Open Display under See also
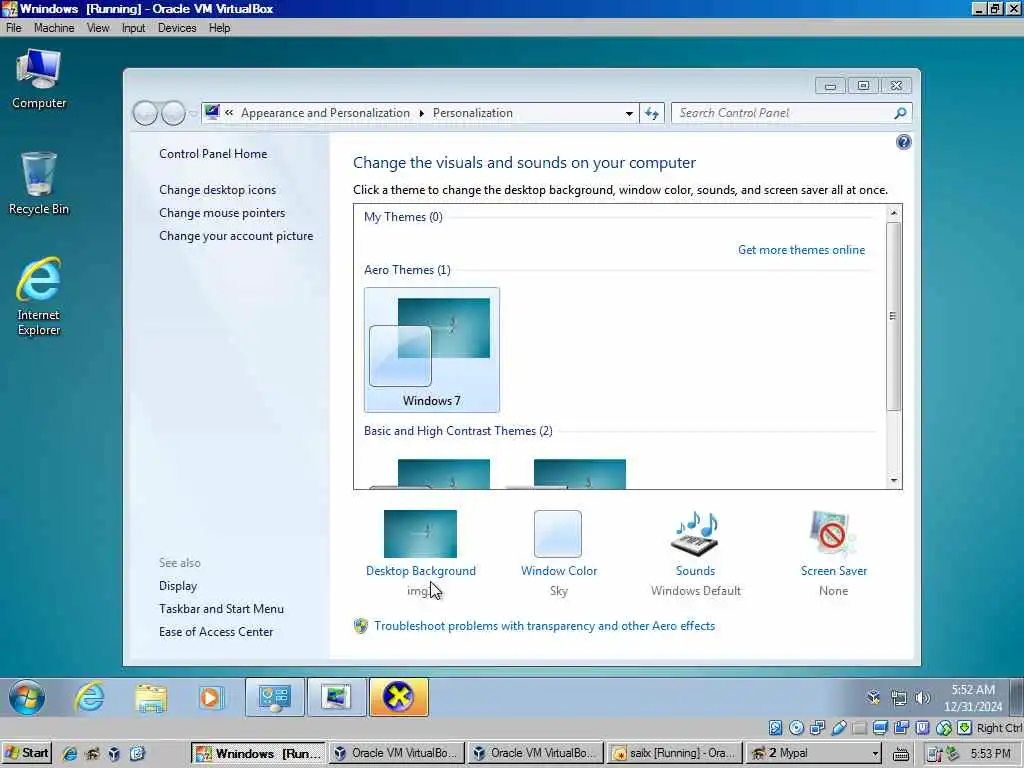 click(178, 586)
